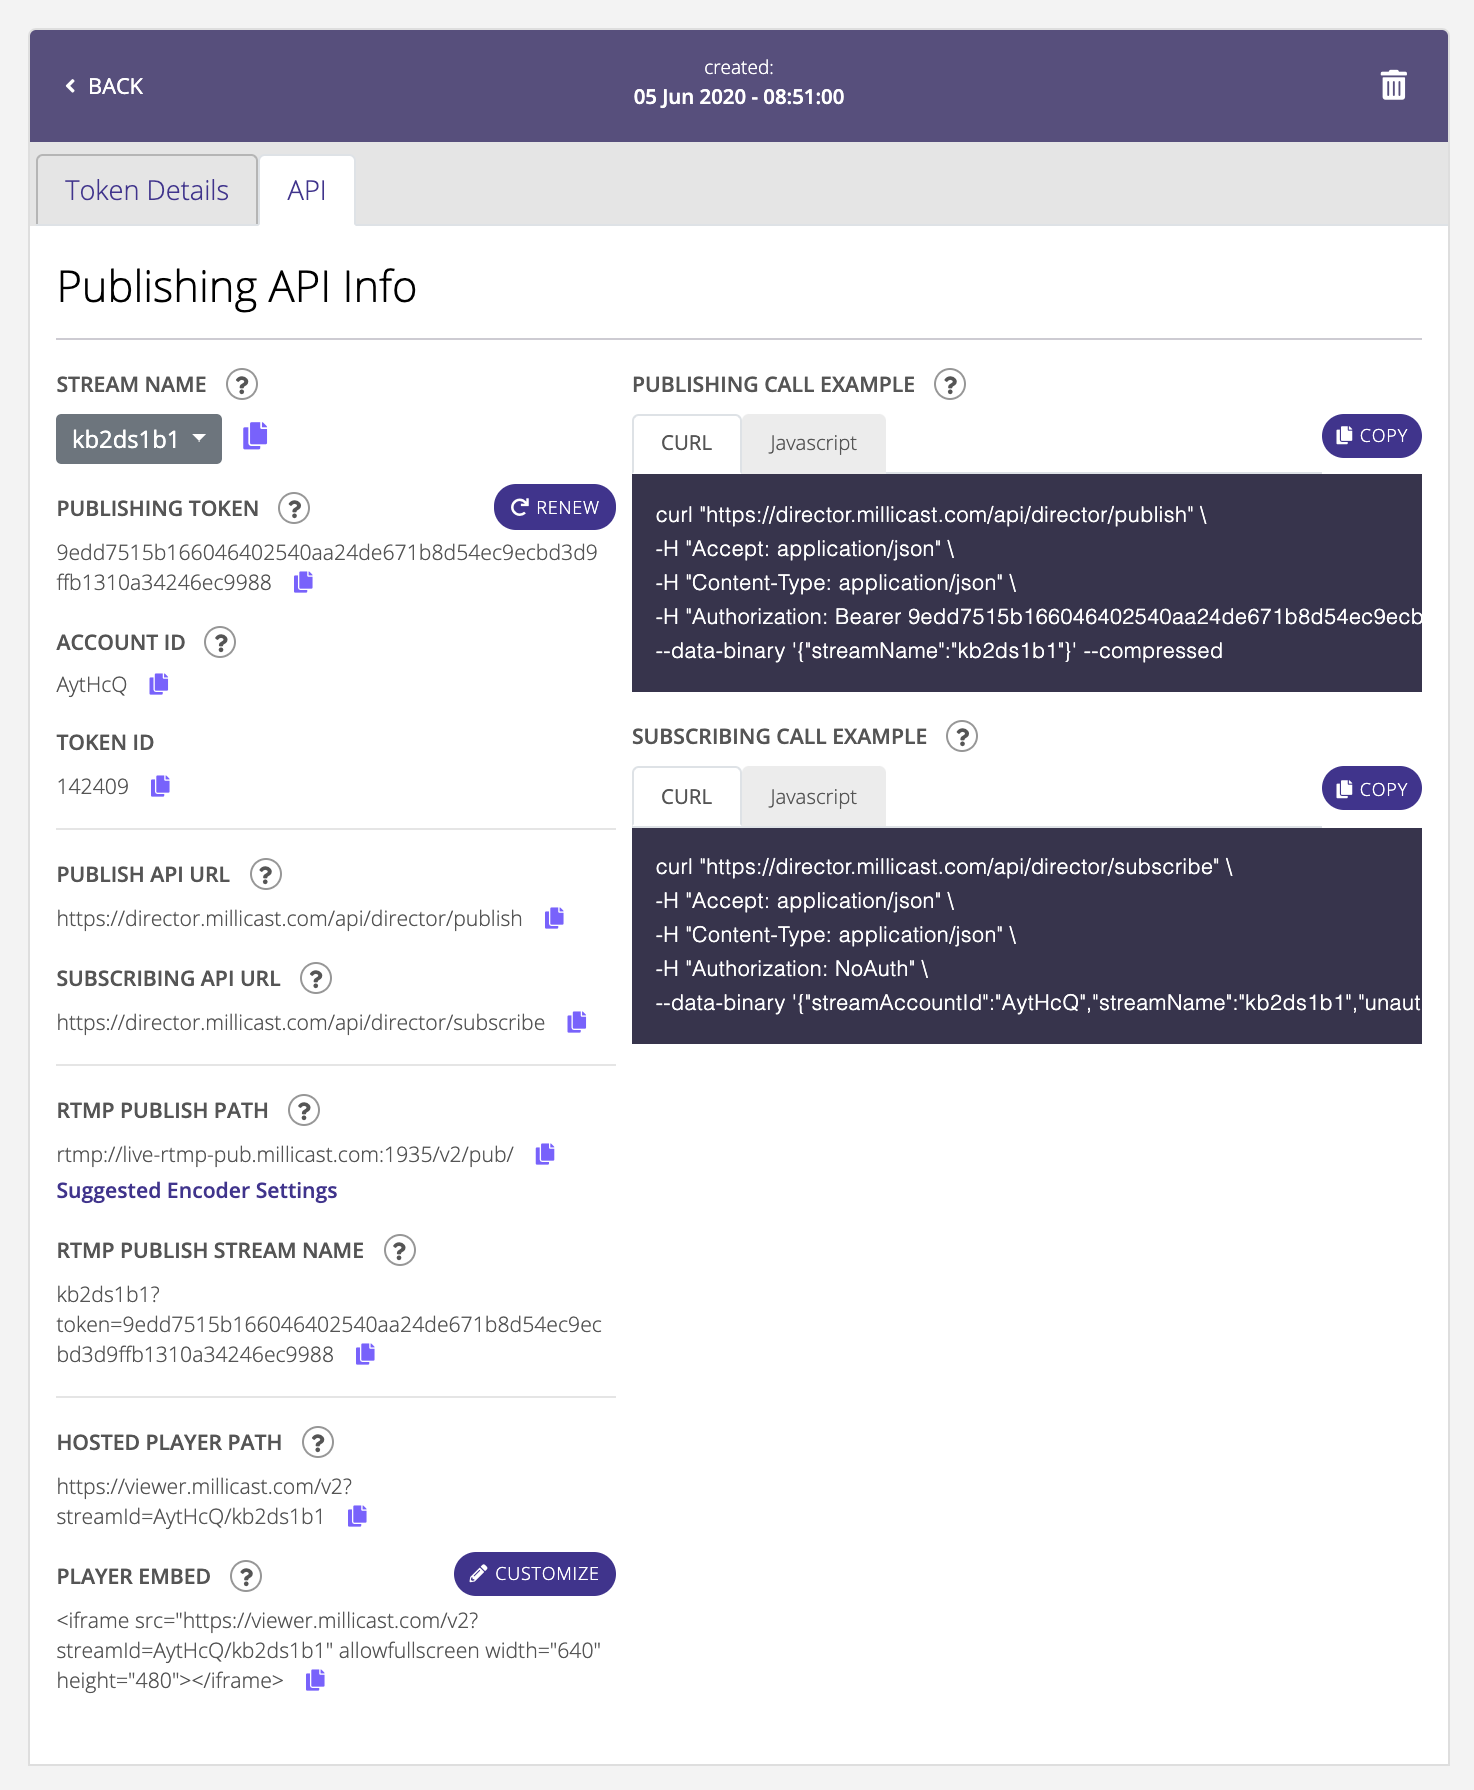1474x1790 pixels.
Task: Open Suggested Encoder Settings link
Action: tap(197, 1190)
